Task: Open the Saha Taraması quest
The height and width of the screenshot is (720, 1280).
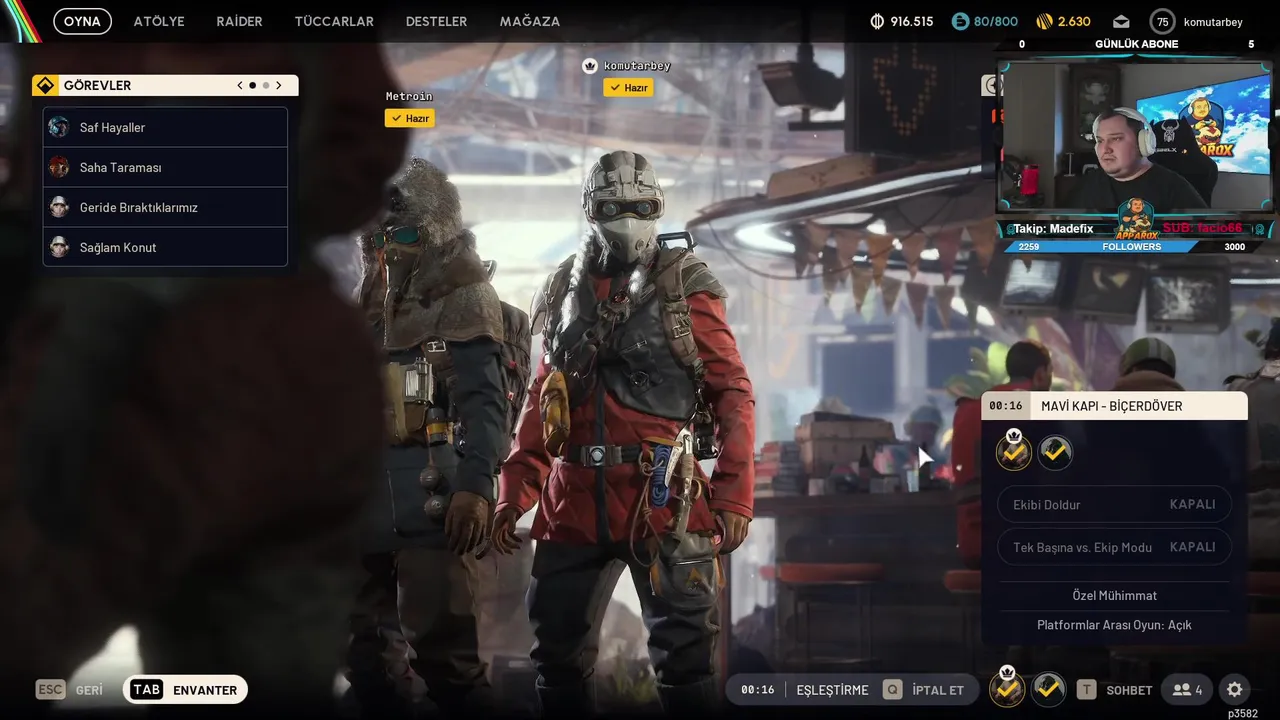Action: click(x=165, y=167)
